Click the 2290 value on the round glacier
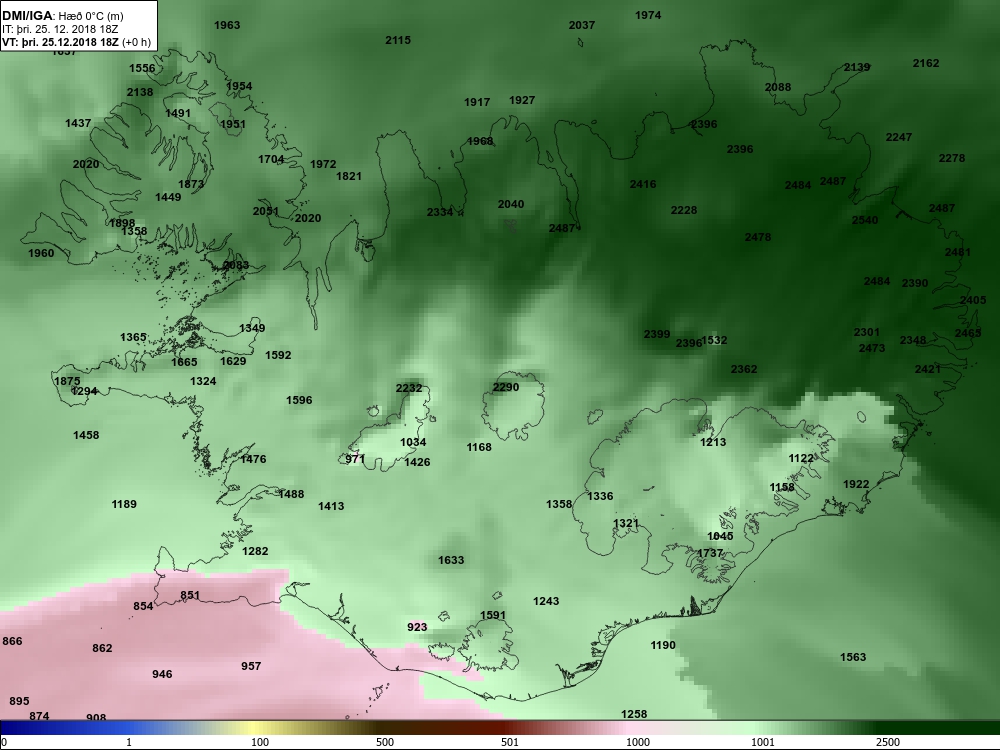1000x750 pixels. pyautogui.click(x=506, y=388)
